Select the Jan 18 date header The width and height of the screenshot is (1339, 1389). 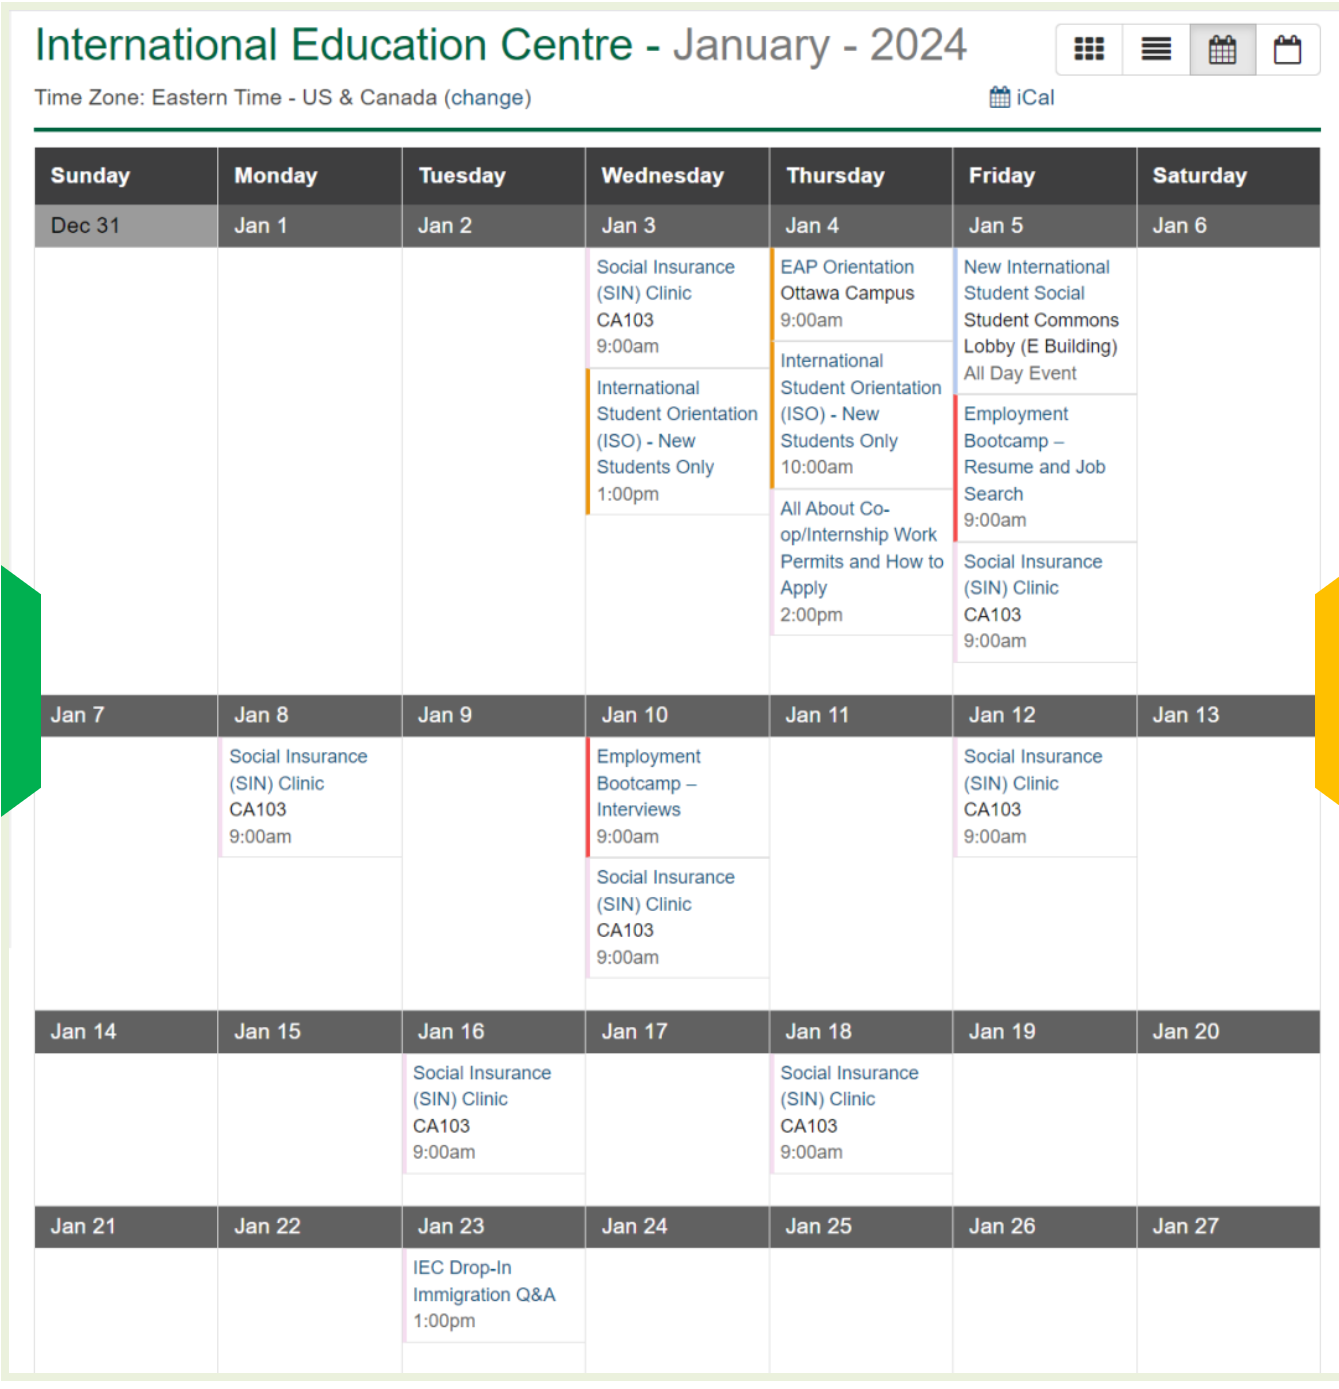tap(818, 1031)
